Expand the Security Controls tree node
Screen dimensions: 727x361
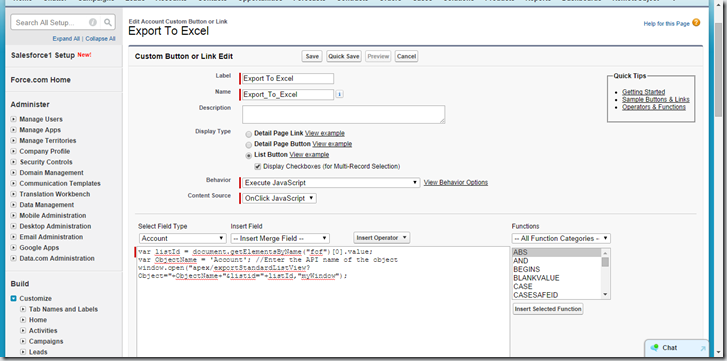[x=13, y=162]
